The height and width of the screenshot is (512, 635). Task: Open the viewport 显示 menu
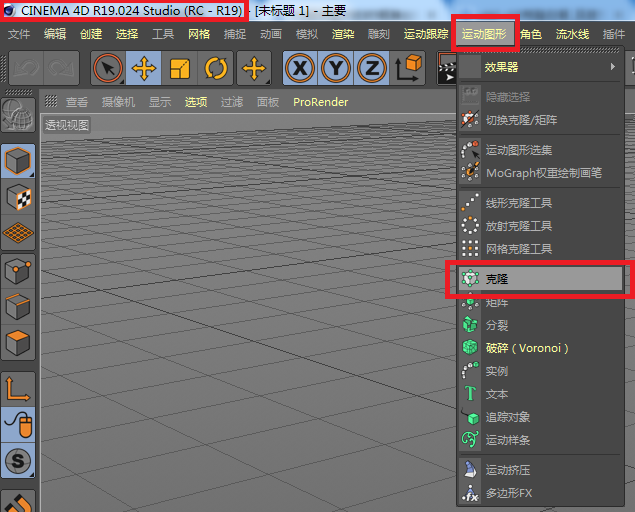(160, 102)
